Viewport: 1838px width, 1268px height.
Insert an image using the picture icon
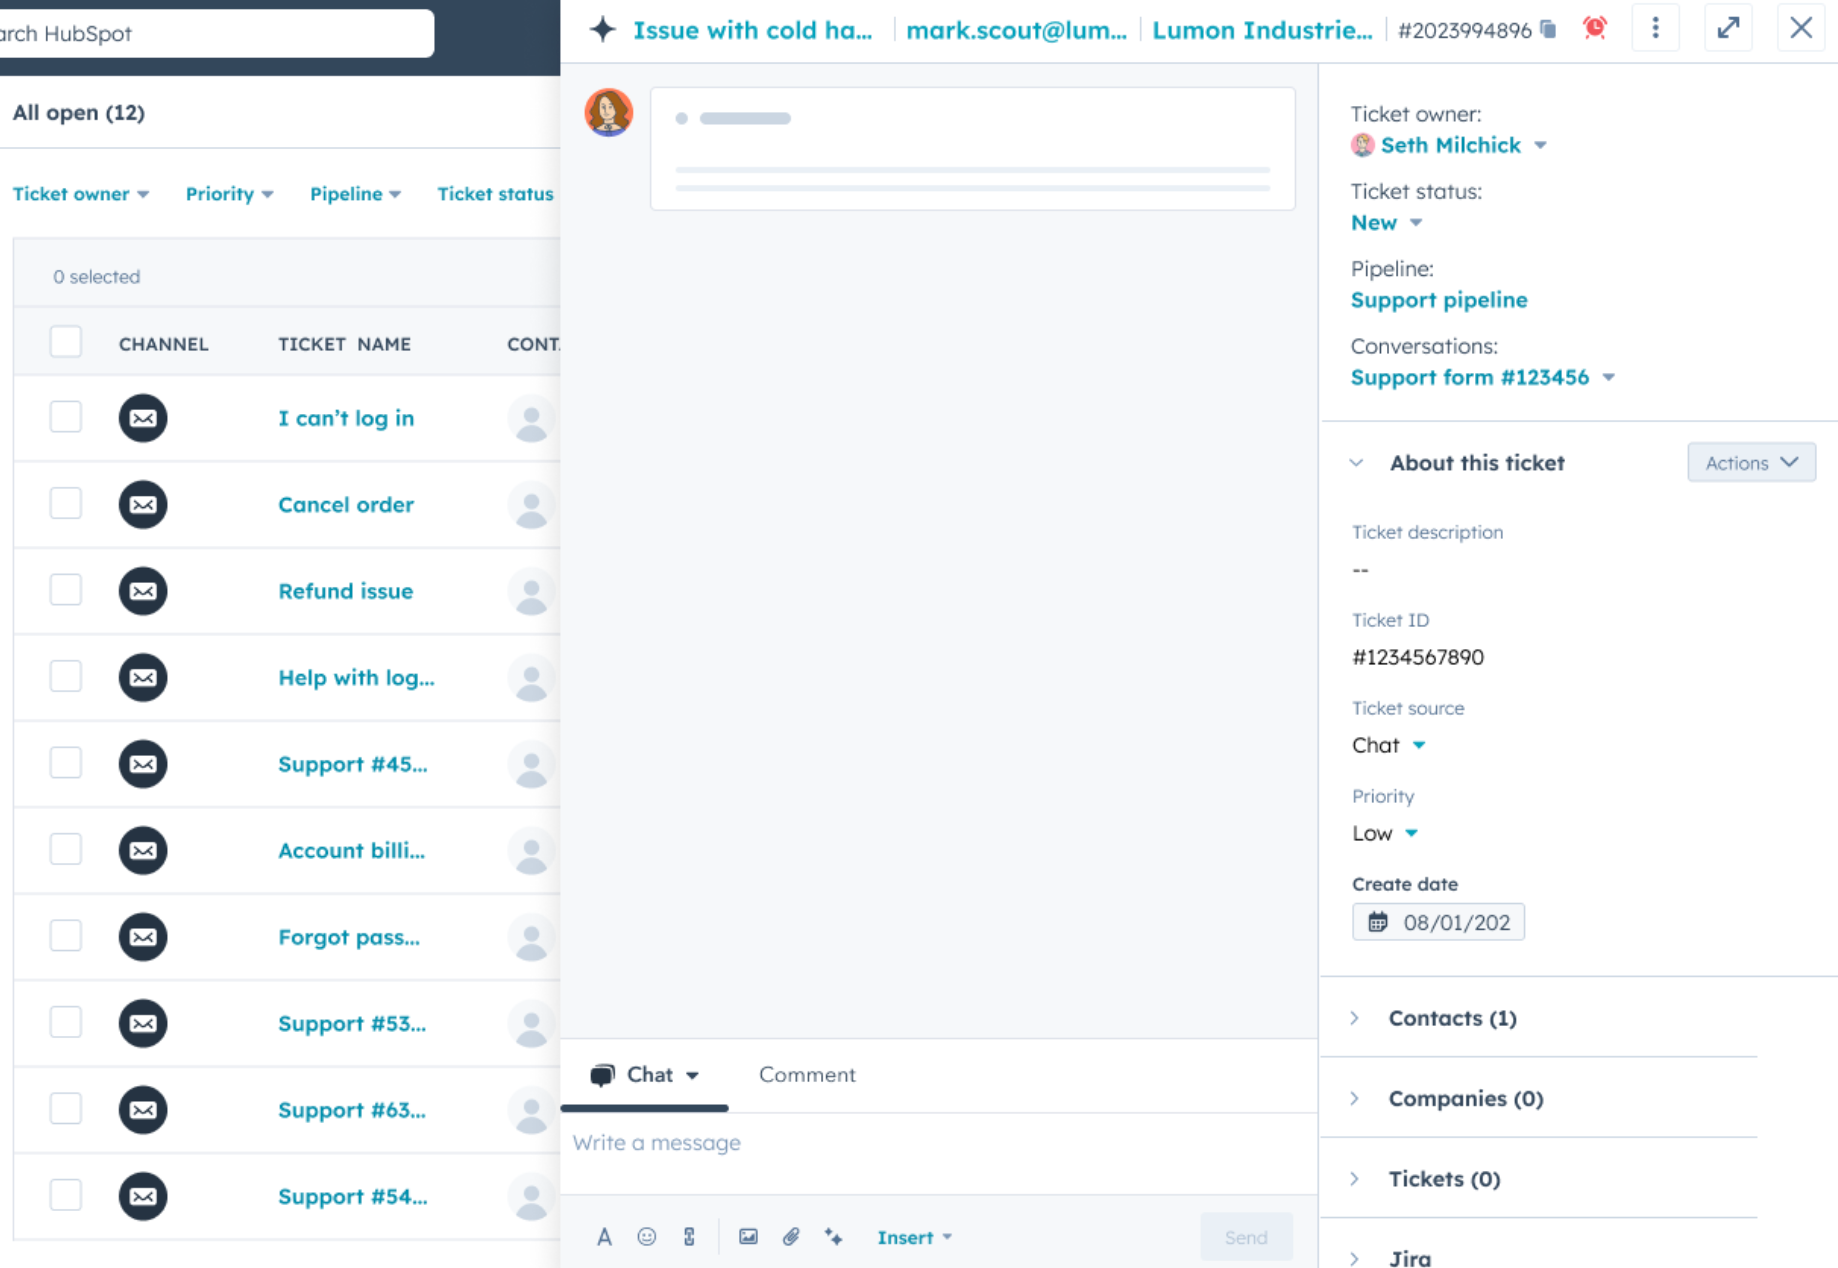pyautogui.click(x=748, y=1237)
